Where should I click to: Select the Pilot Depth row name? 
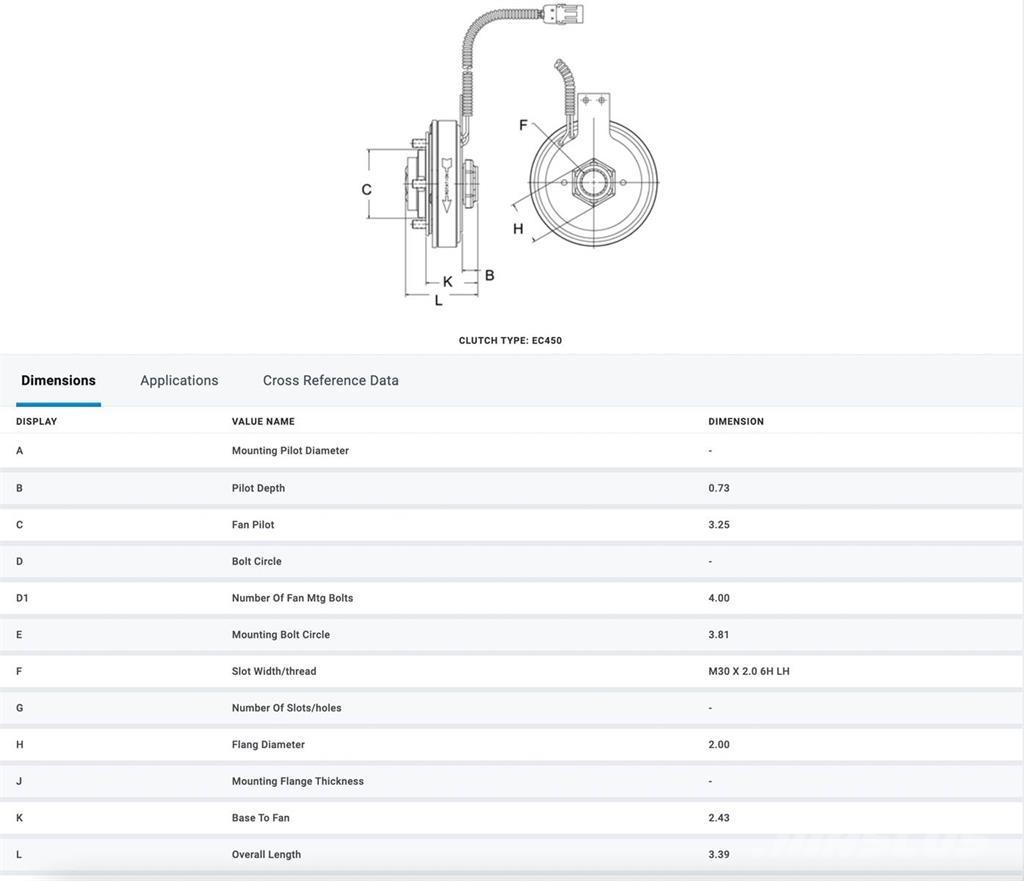pos(258,488)
